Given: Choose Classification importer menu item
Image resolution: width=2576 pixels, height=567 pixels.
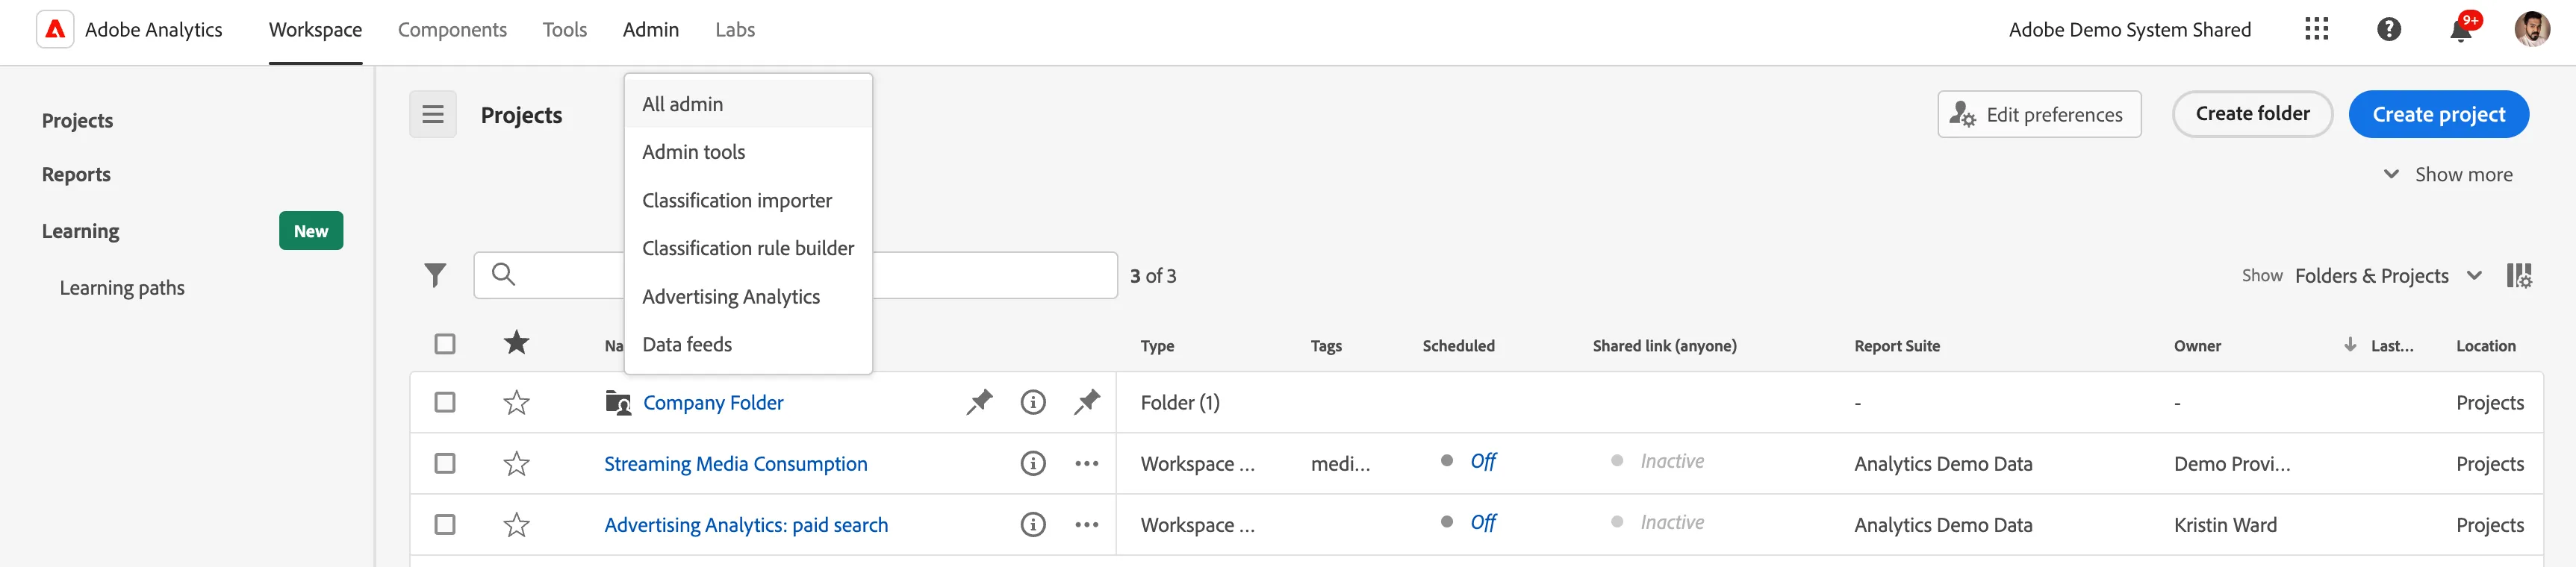Looking at the screenshot, I should coord(748,200).
